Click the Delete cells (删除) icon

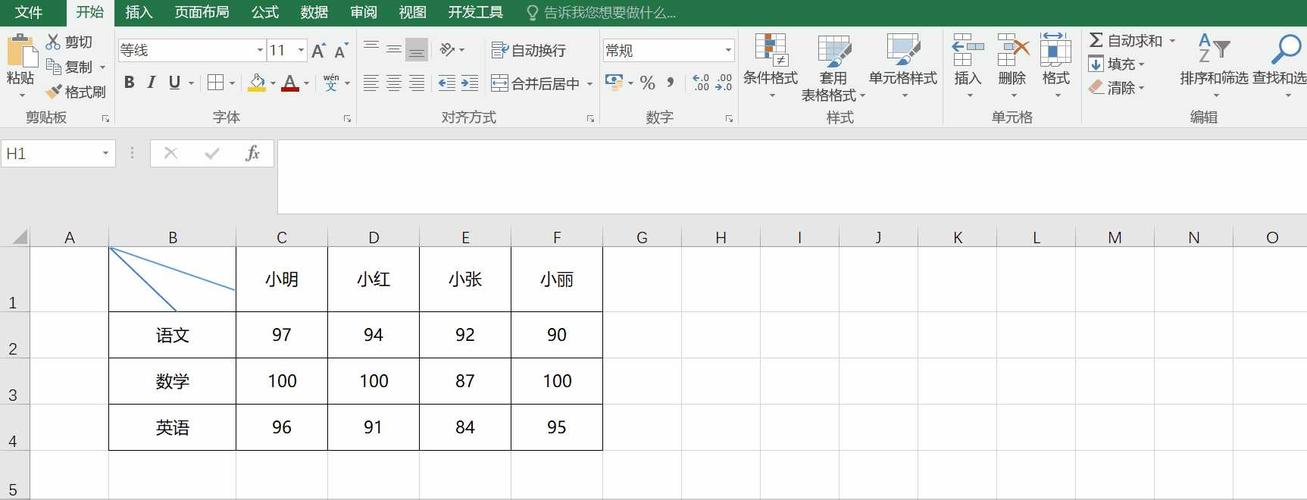[x=1013, y=50]
